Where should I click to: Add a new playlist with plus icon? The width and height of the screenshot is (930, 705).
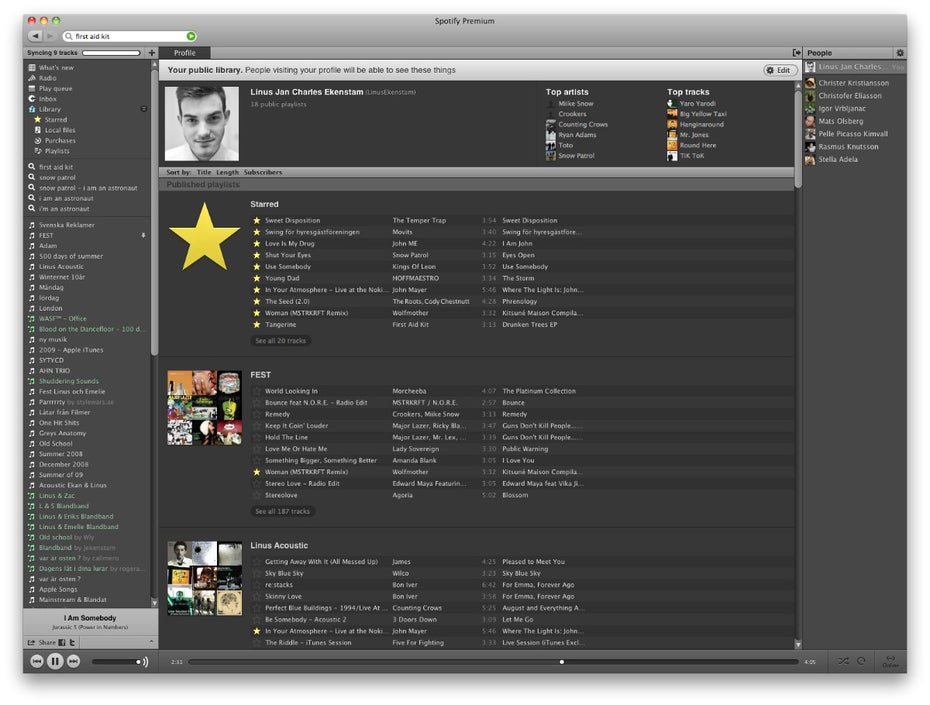point(152,53)
